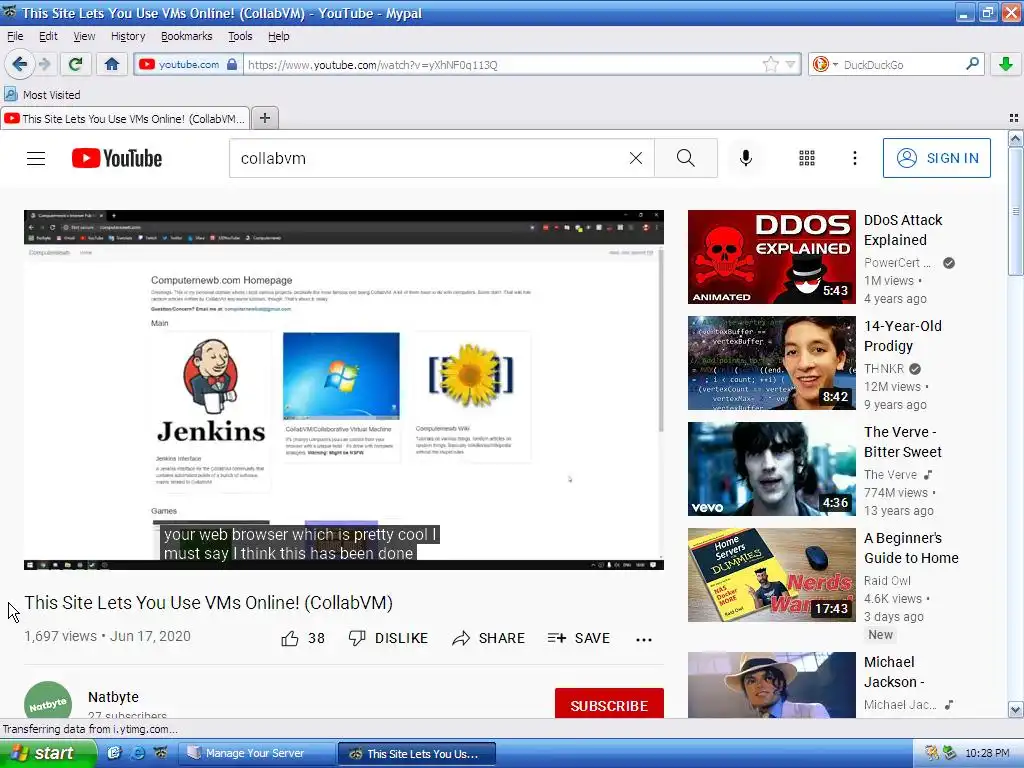Select the CollabVM YouTube browser tab
The image size is (1024, 768).
[125, 118]
